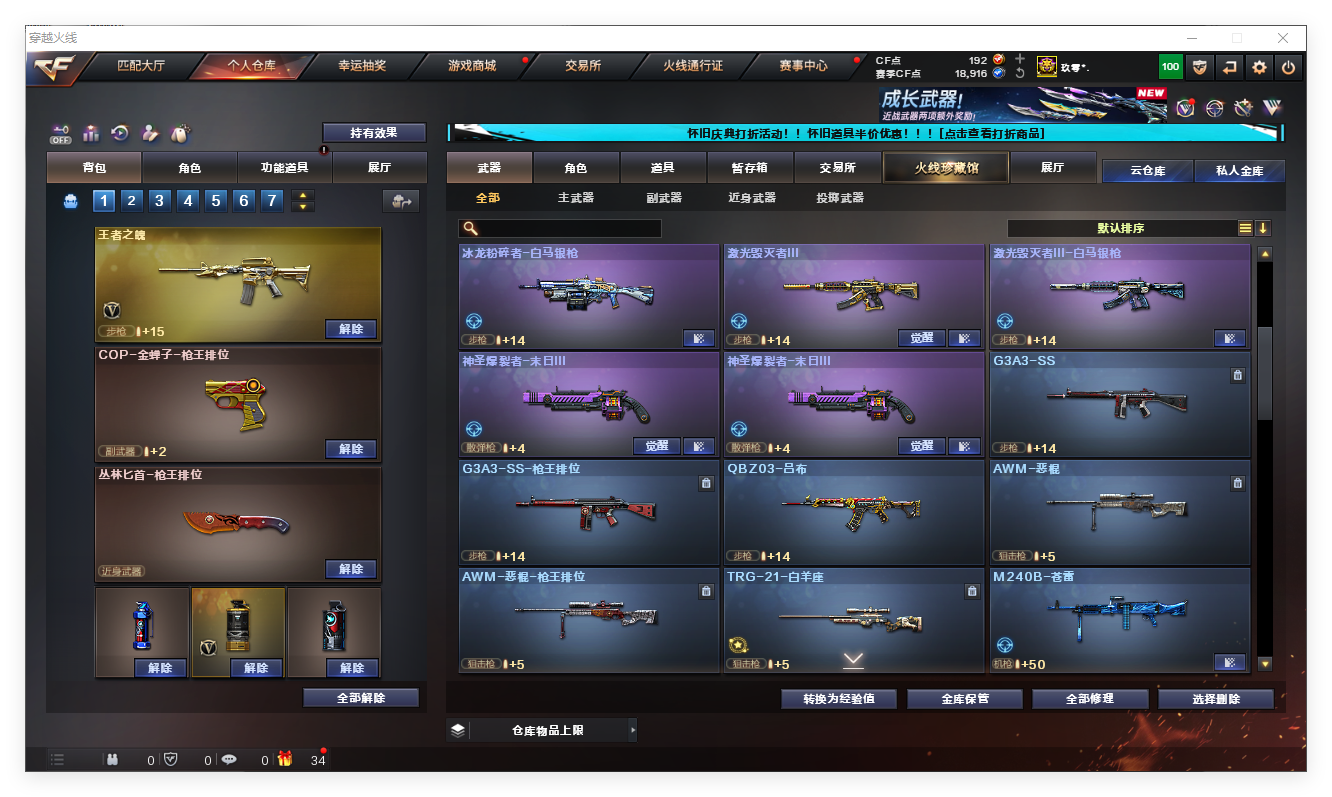Toggle sort direction arrow button
This screenshot has width=1332, height=797.
coord(1263,228)
